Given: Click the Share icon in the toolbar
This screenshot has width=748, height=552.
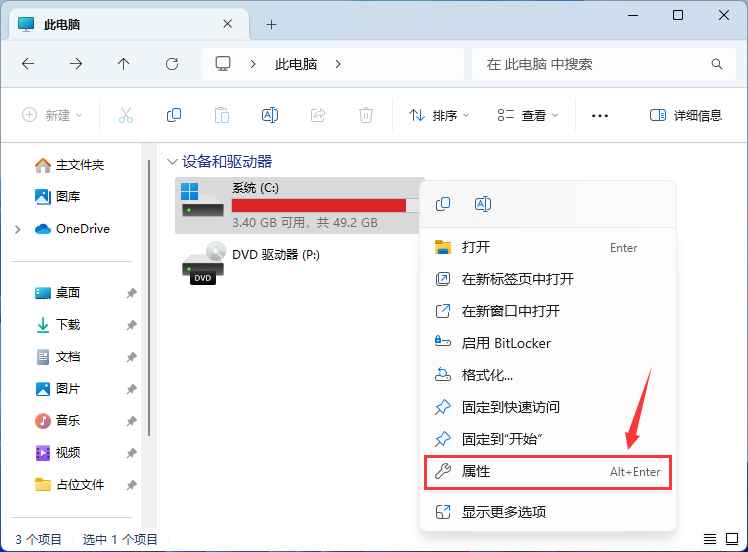Looking at the screenshot, I should coord(318,115).
